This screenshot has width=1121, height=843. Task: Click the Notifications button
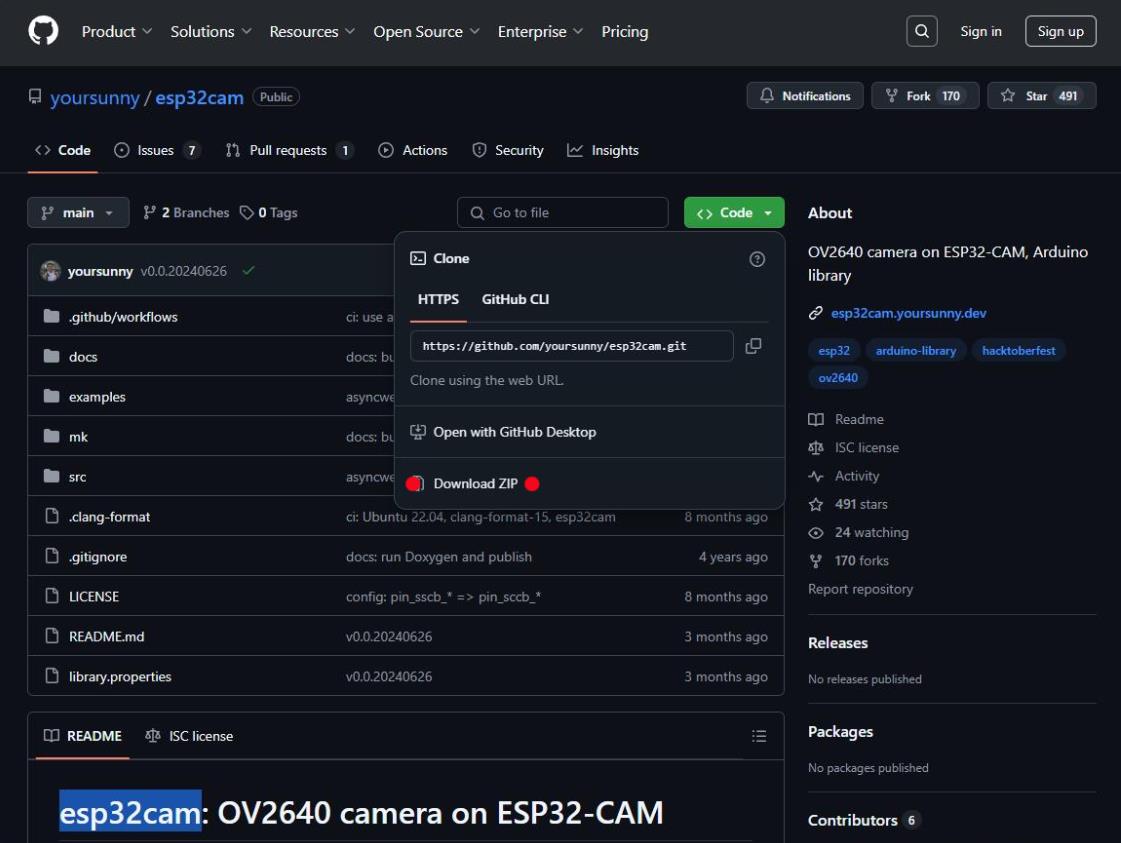805,96
